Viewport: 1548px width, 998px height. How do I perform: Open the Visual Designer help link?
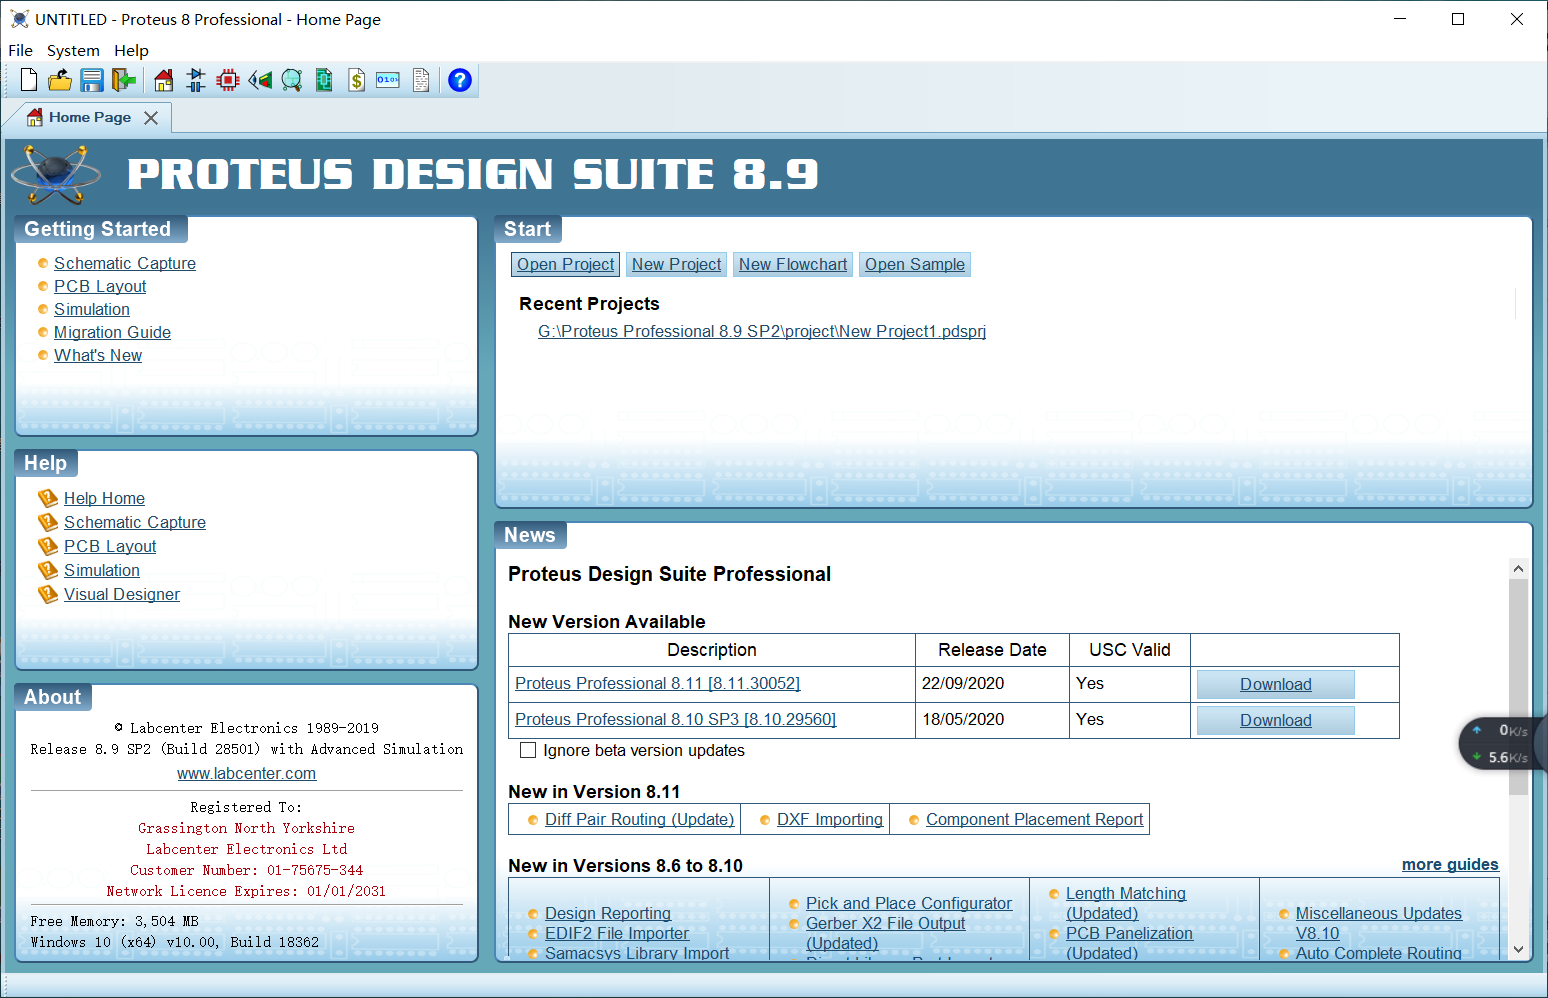click(122, 594)
